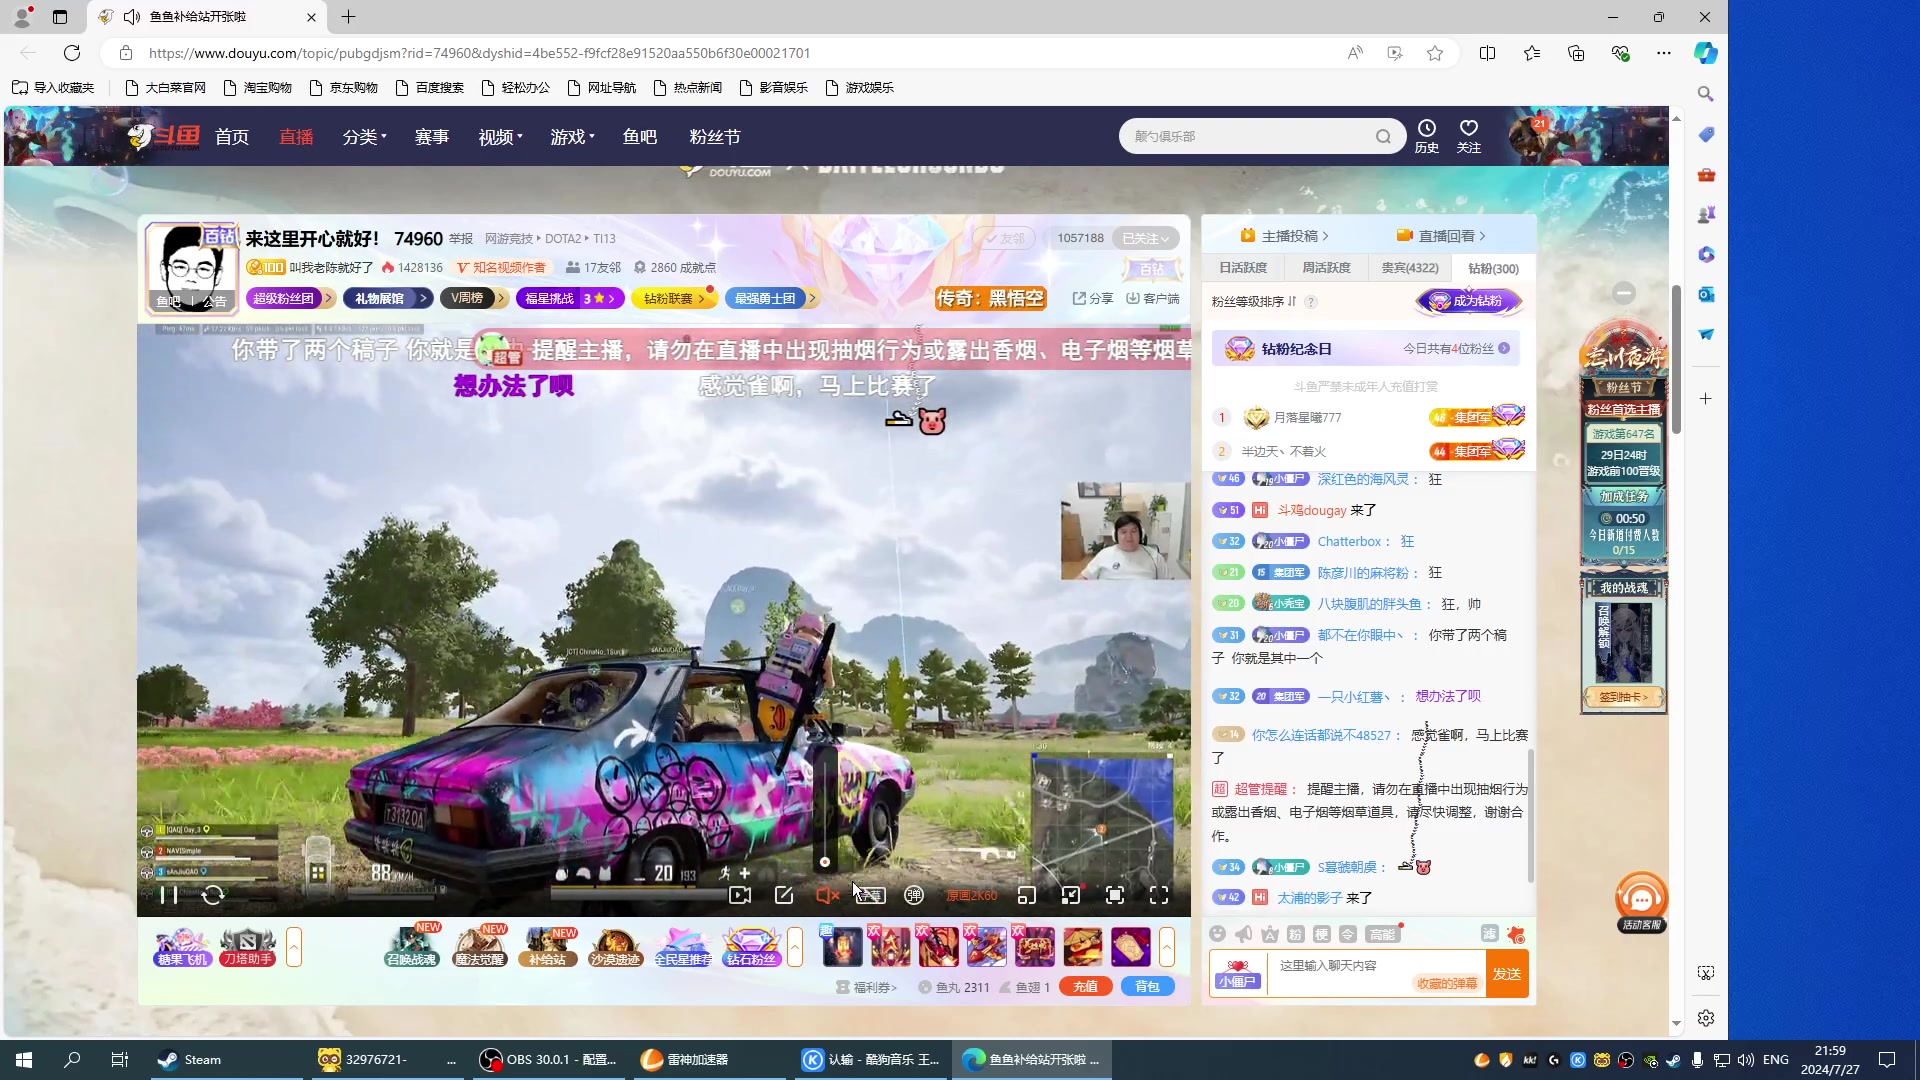1920x1080 pixels.
Task: Click the 令 command icon in chat
Action: (1348, 934)
